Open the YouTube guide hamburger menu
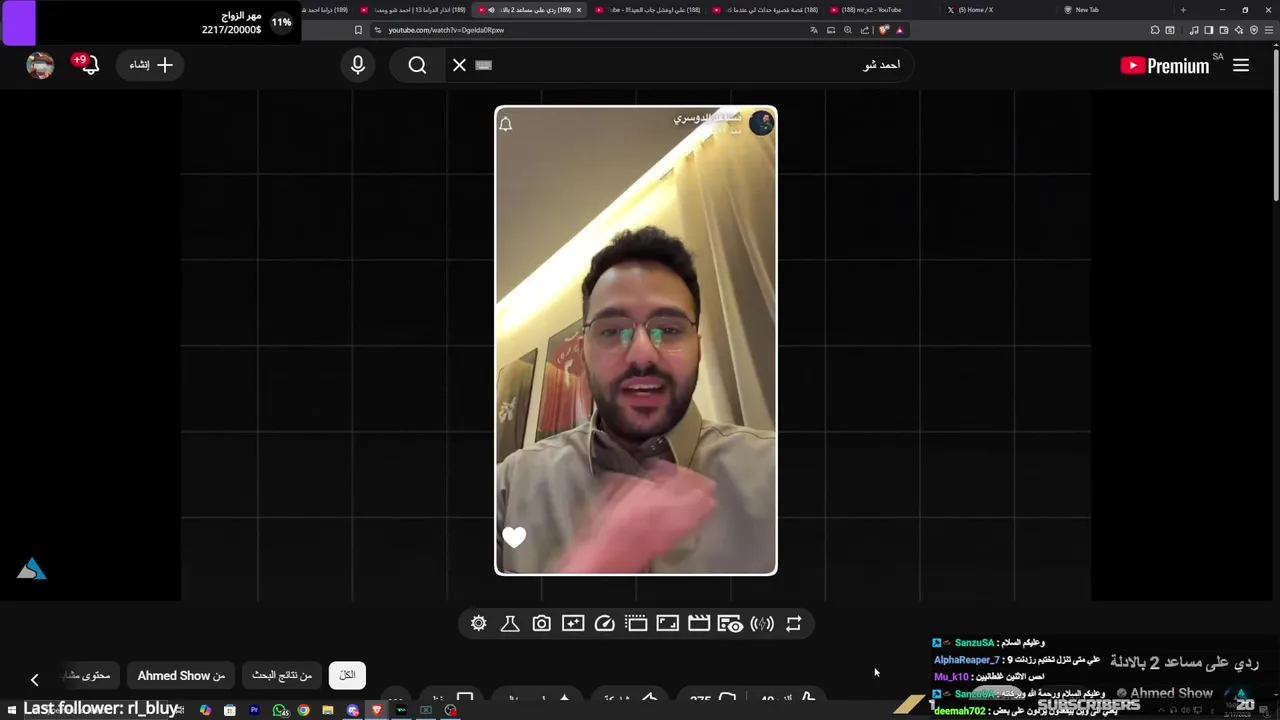 pyautogui.click(x=1241, y=65)
